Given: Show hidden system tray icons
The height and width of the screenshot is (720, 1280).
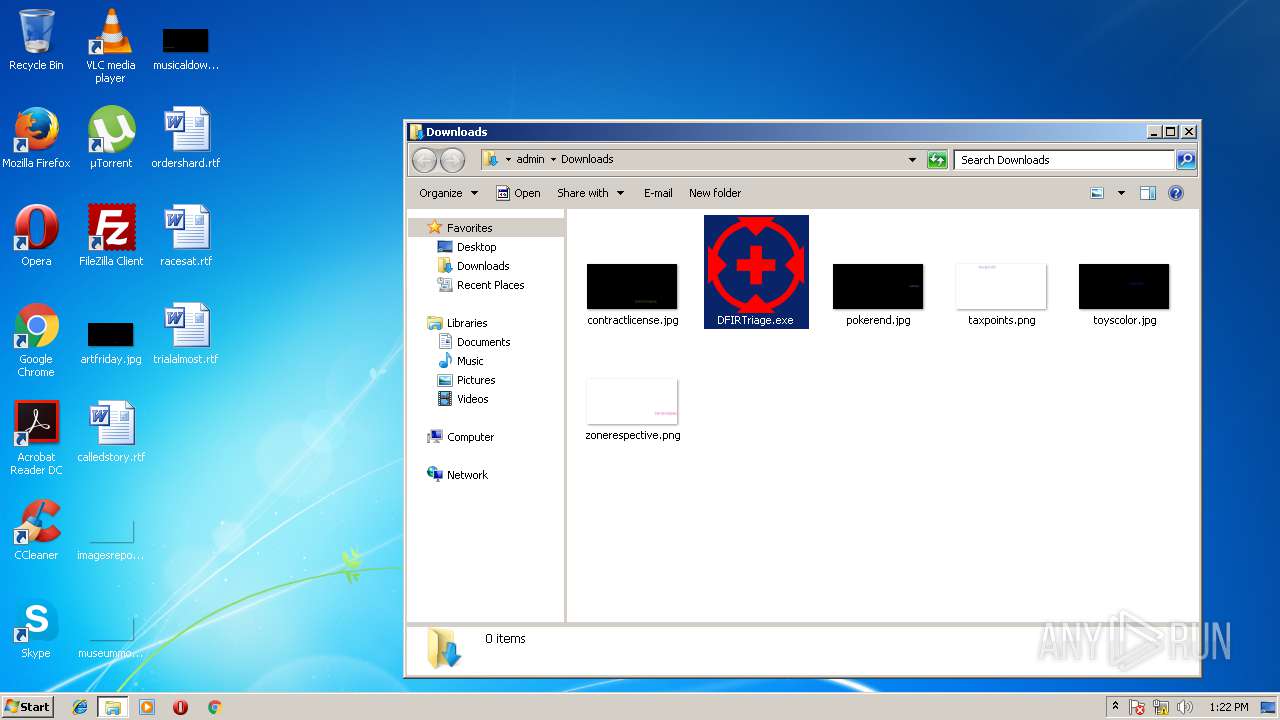Looking at the screenshot, I should point(1115,707).
